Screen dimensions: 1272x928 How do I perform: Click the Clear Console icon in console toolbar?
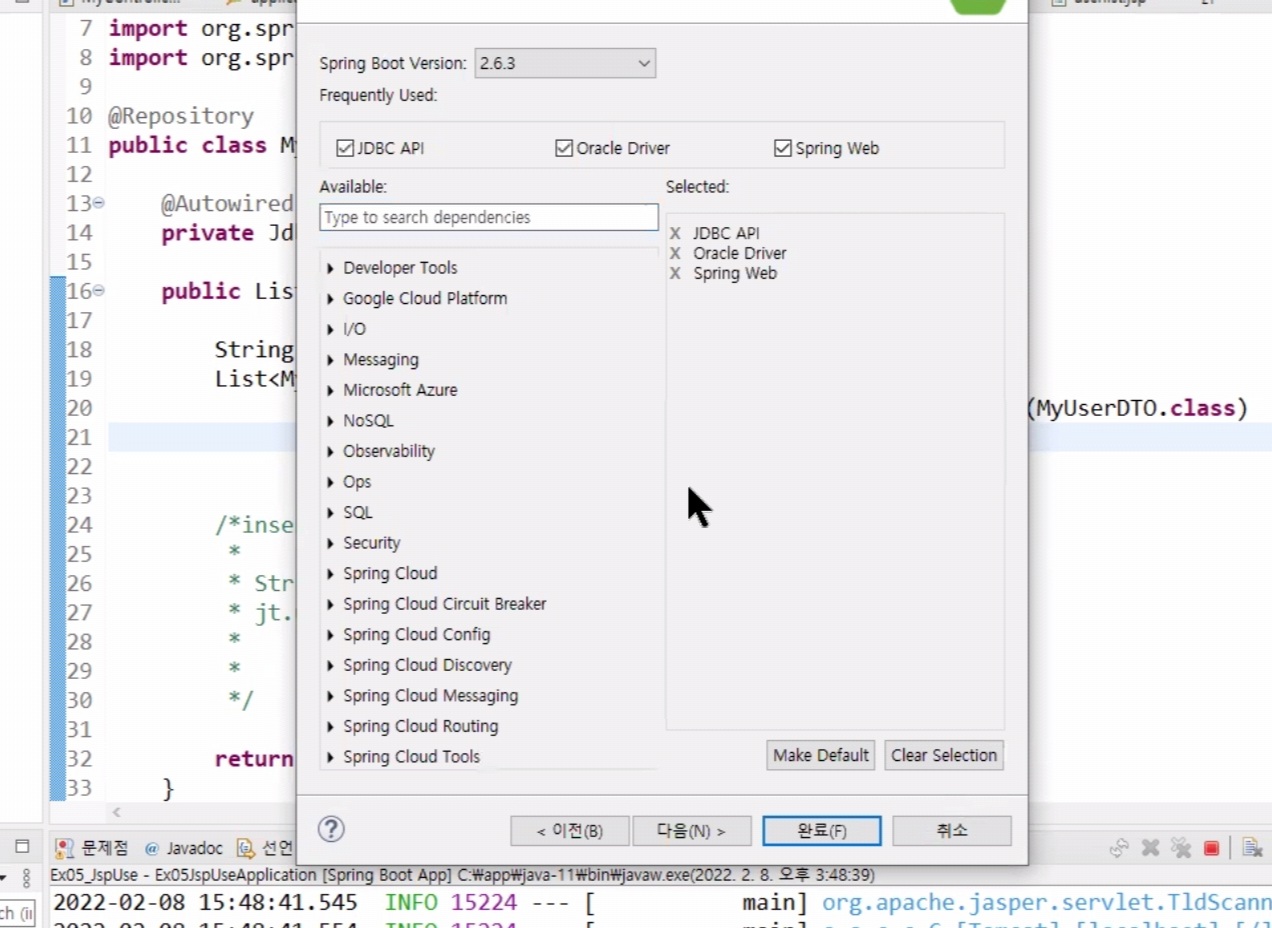coord(1252,848)
